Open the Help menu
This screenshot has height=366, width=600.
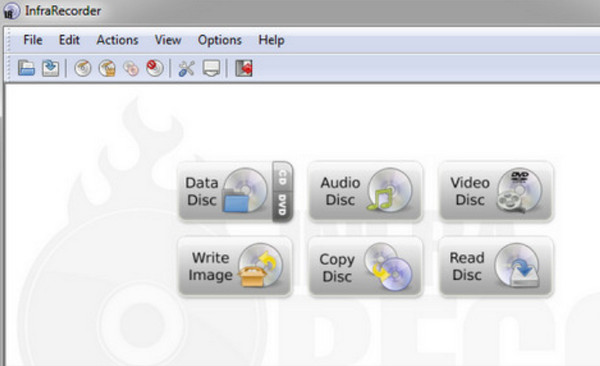pos(271,40)
